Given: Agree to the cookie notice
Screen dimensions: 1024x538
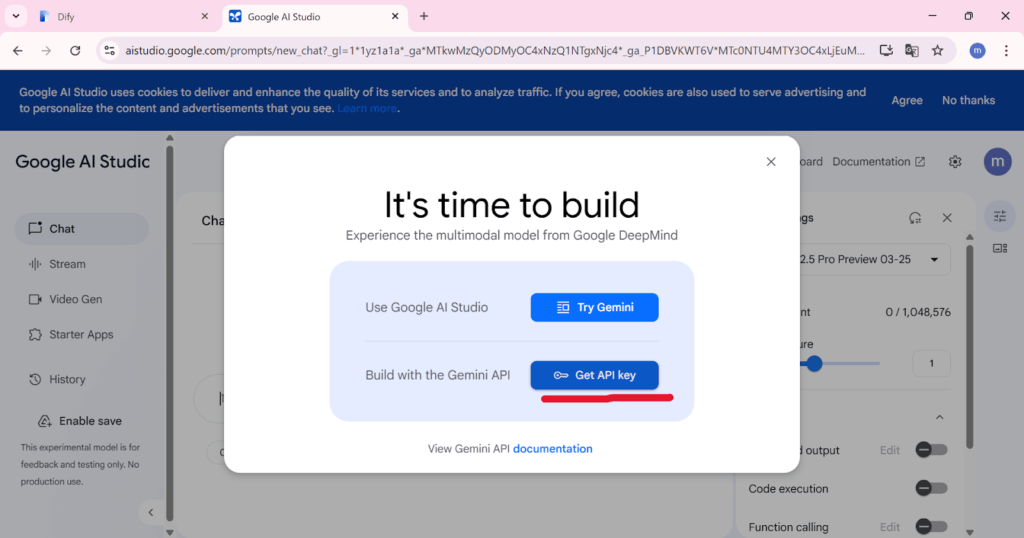Looking at the screenshot, I should [x=906, y=100].
